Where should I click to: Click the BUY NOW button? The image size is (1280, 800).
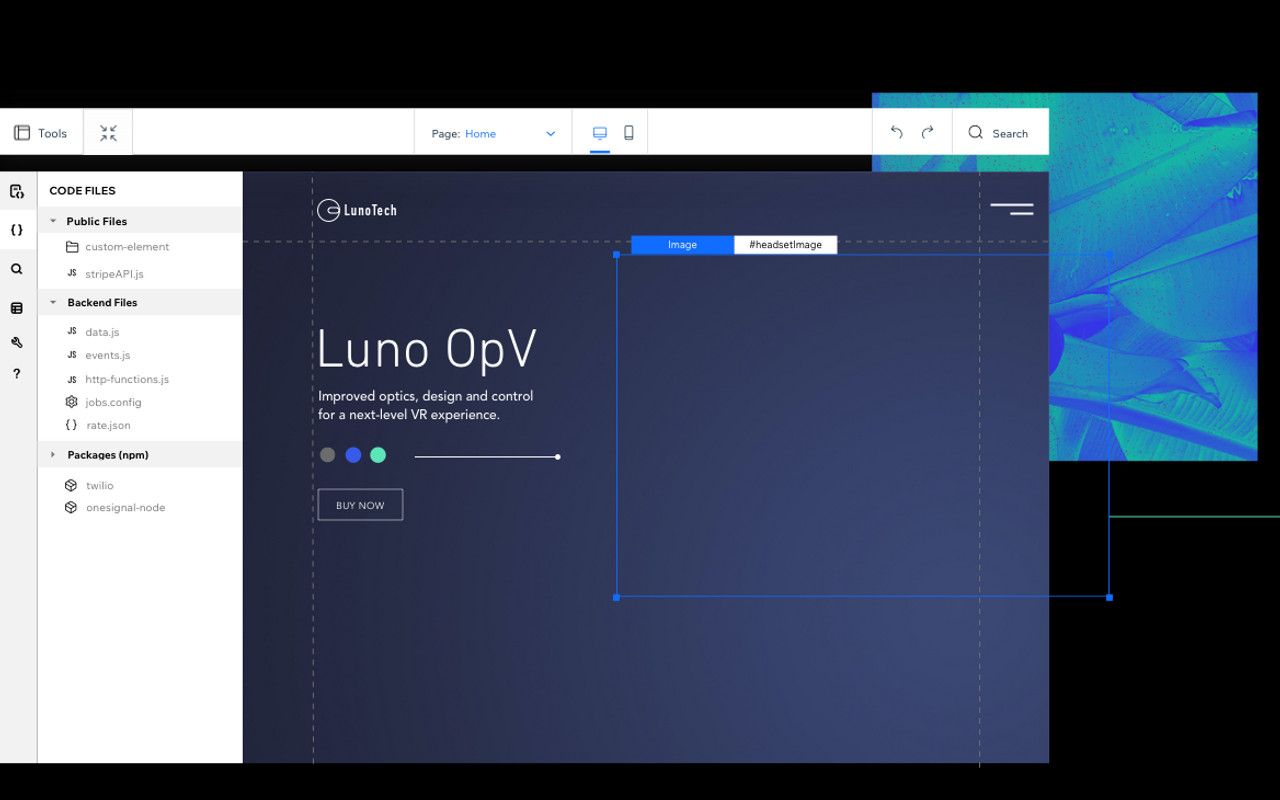[x=360, y=505]
